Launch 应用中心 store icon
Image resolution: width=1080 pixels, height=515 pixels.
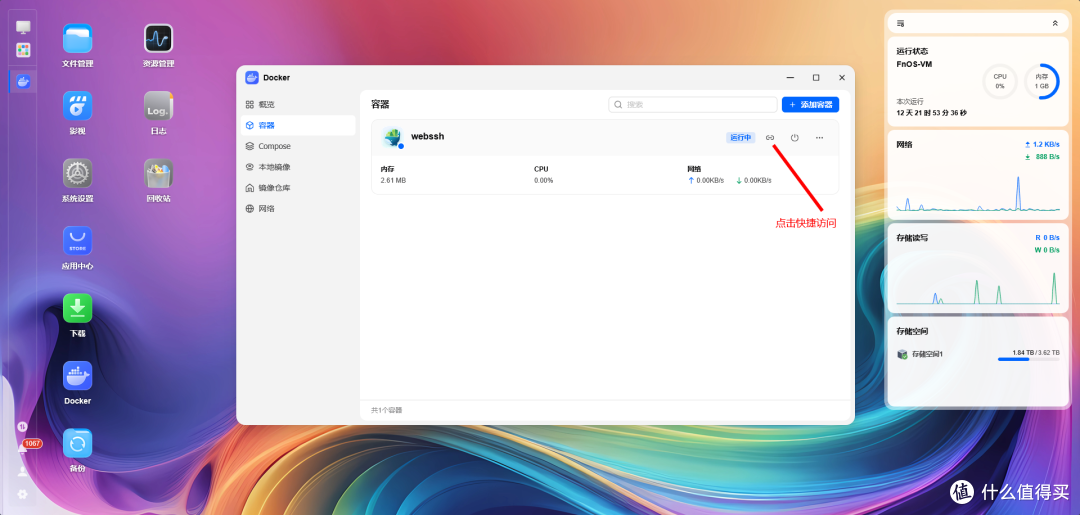(77, 241)
